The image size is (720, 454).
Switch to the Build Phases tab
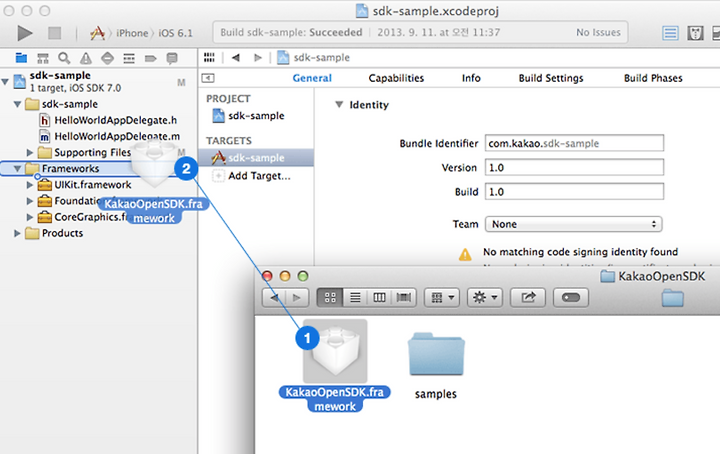click(653, 78)
